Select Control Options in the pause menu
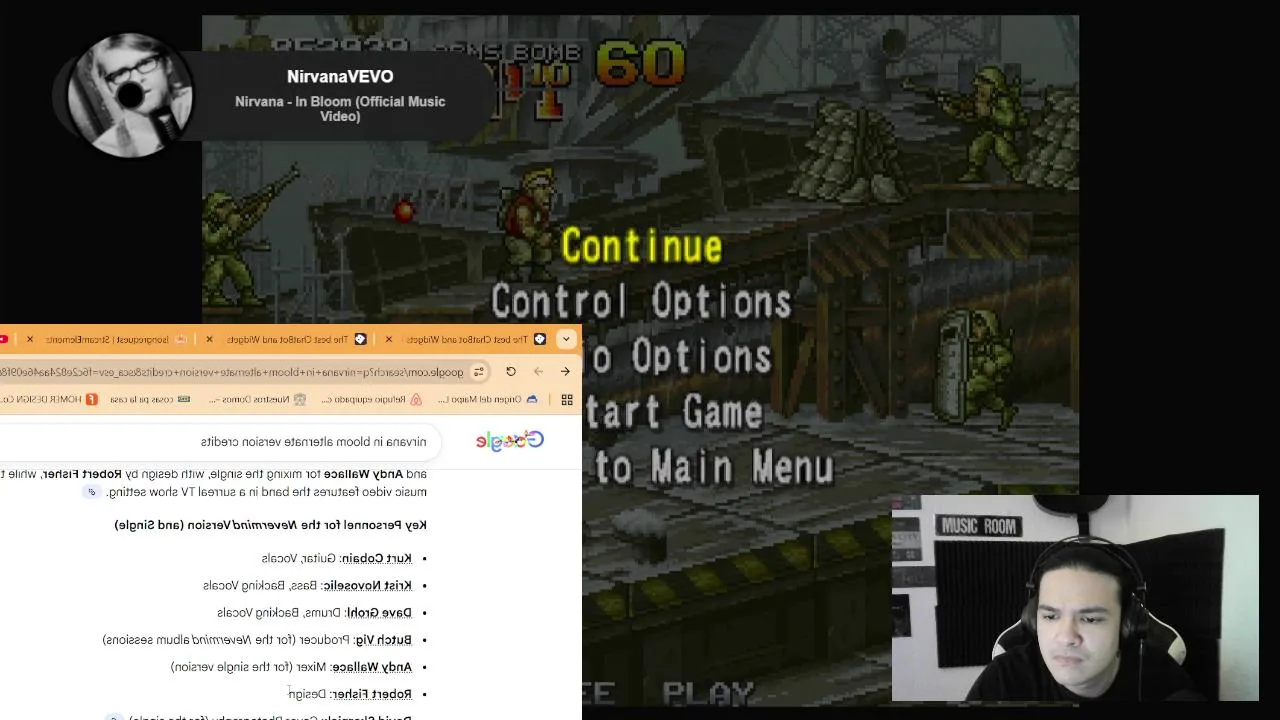Screen dimensions: 1280x720 pyautogui.click(x=641, y=301)
